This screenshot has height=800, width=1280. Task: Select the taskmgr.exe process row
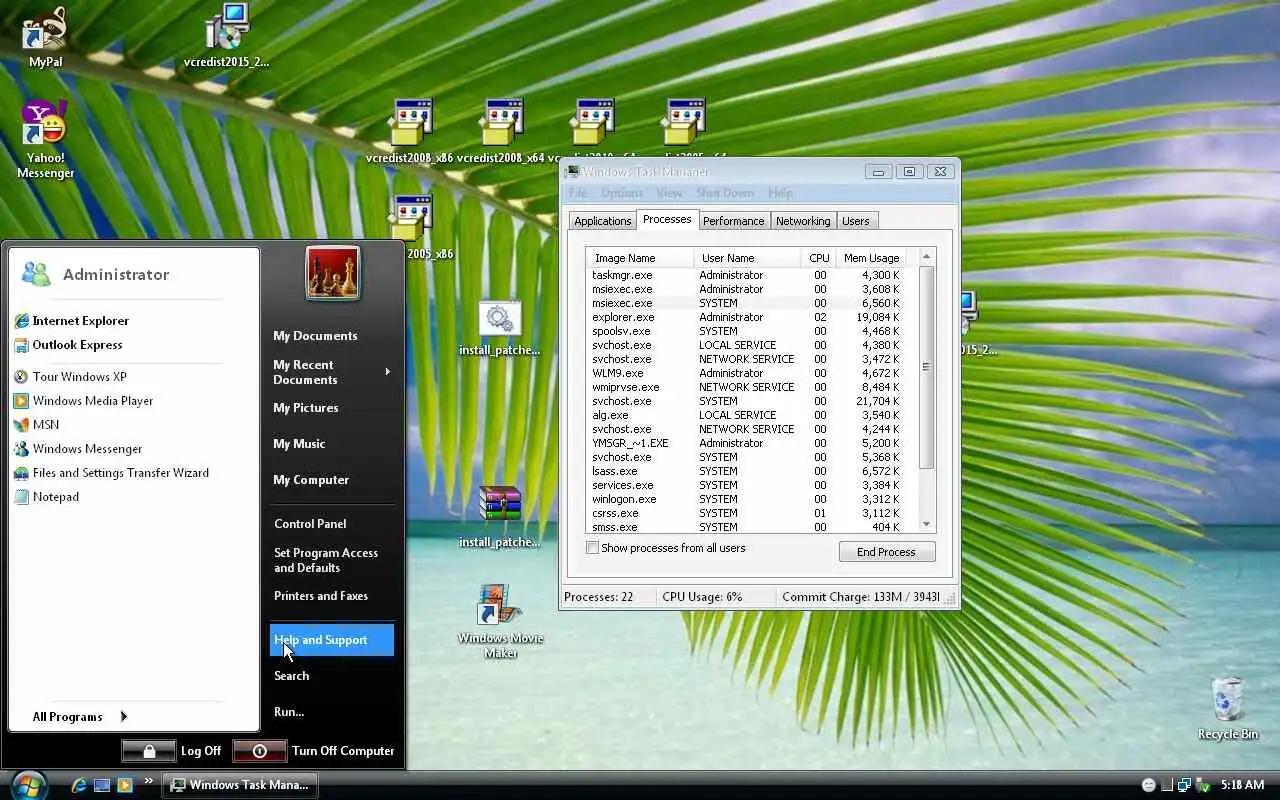click(x=750, y=275)
